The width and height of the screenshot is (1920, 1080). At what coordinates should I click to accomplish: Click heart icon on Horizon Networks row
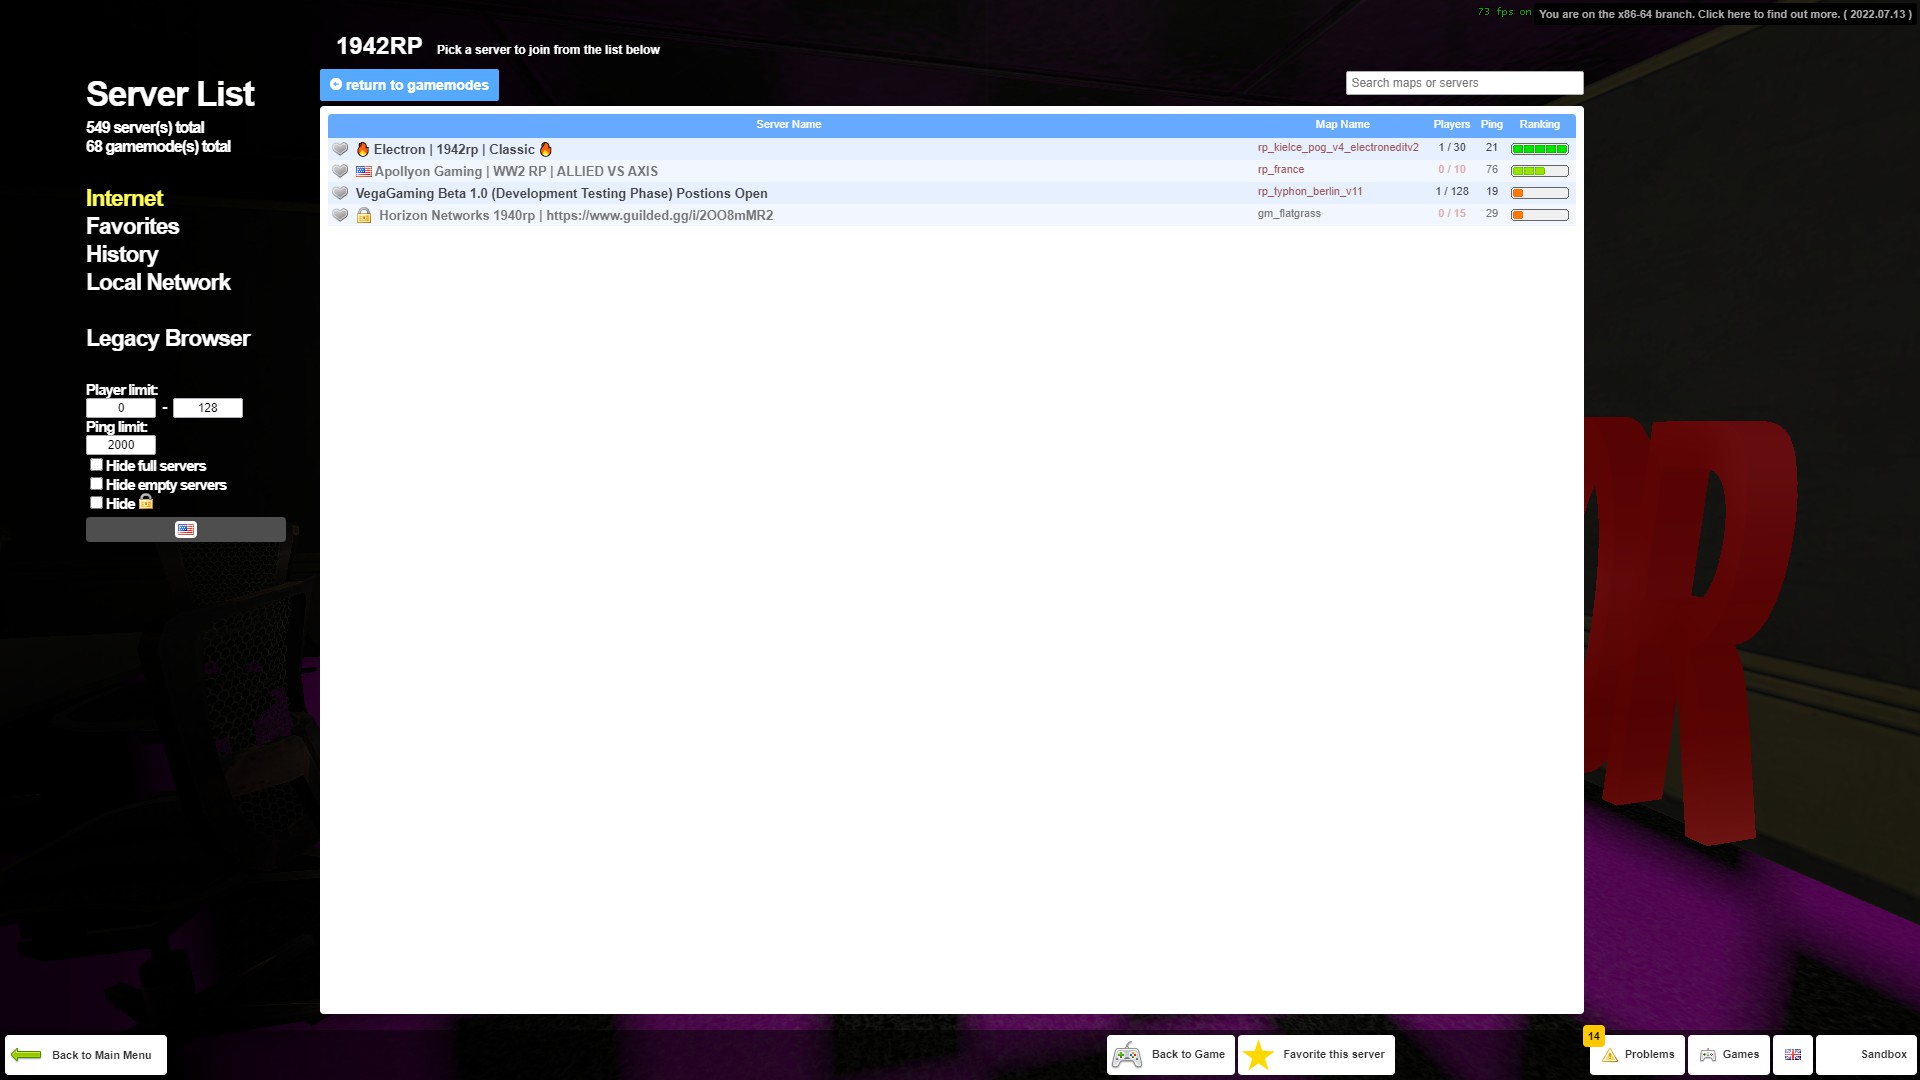[x=340, y=215]
